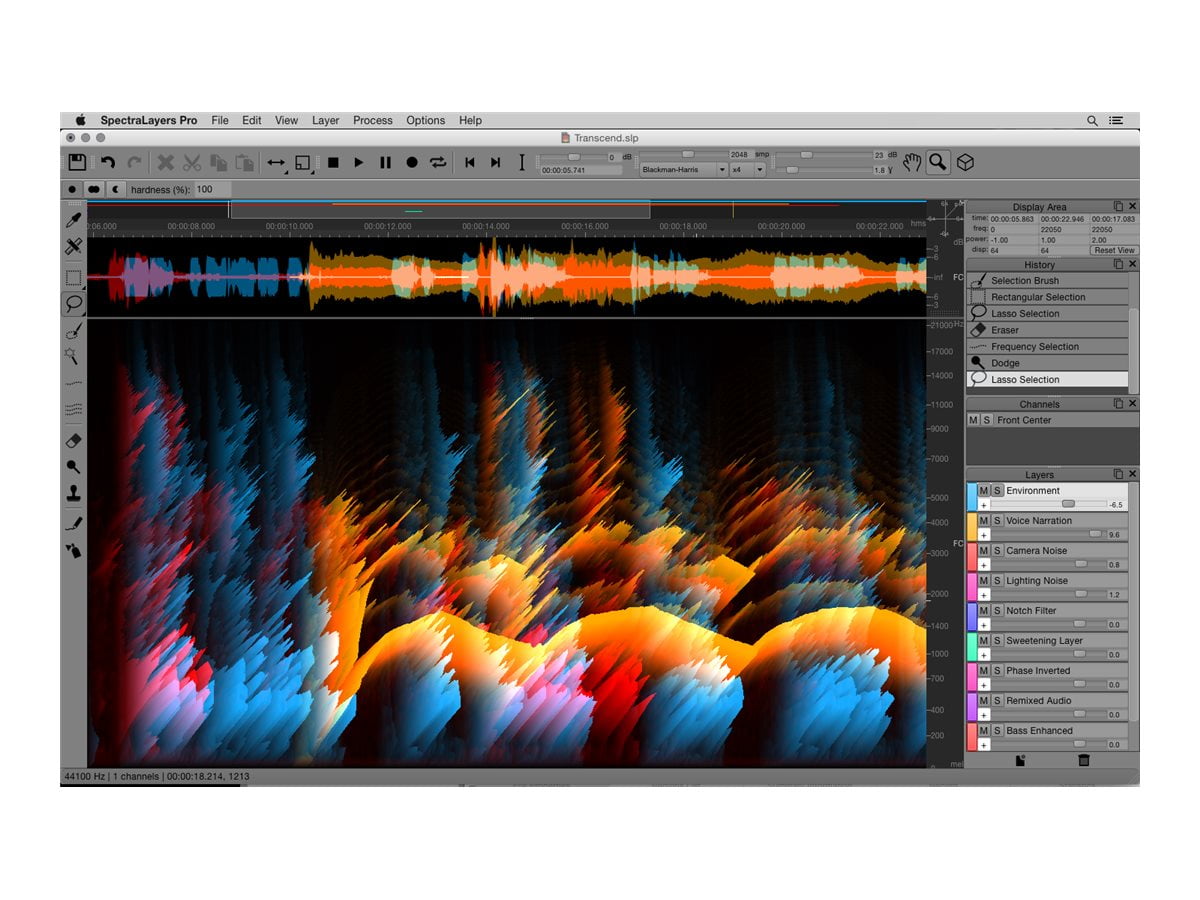Viewport: 1200px width, 900px height.
Task: Mute the Front Center channel
Action: tap(974, 420)
